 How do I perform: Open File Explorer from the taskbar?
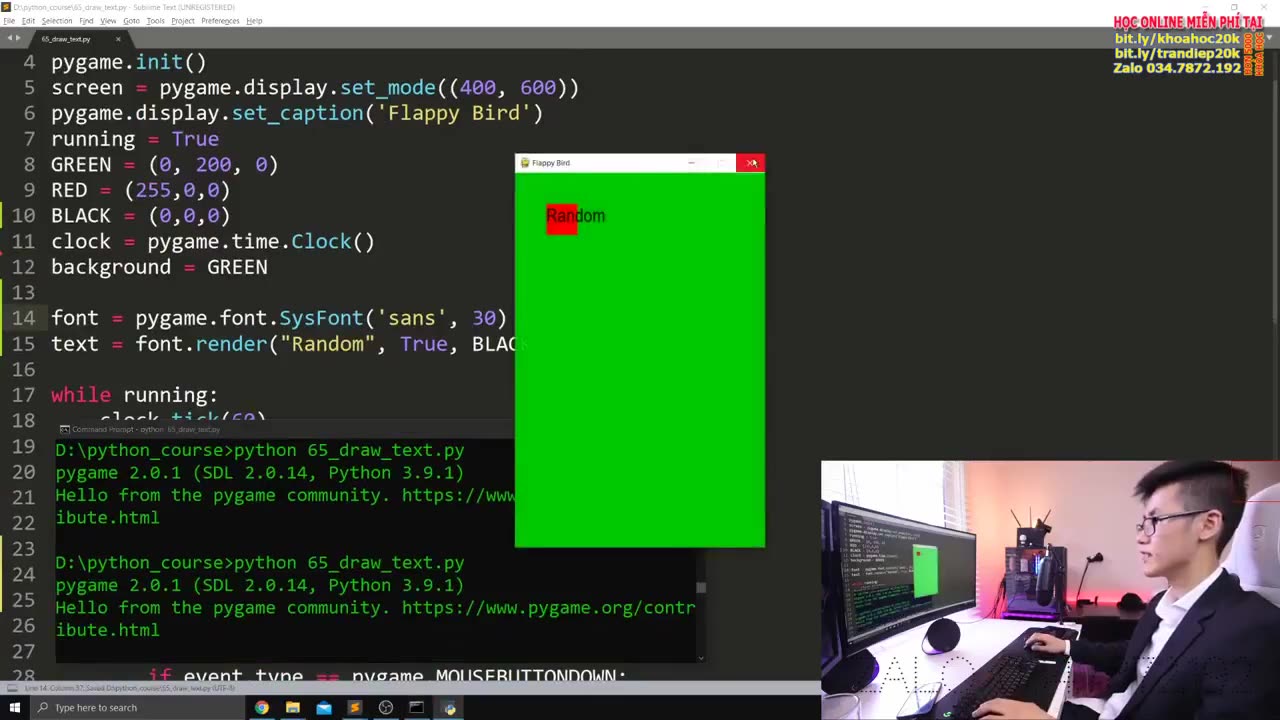coord(292,708)
